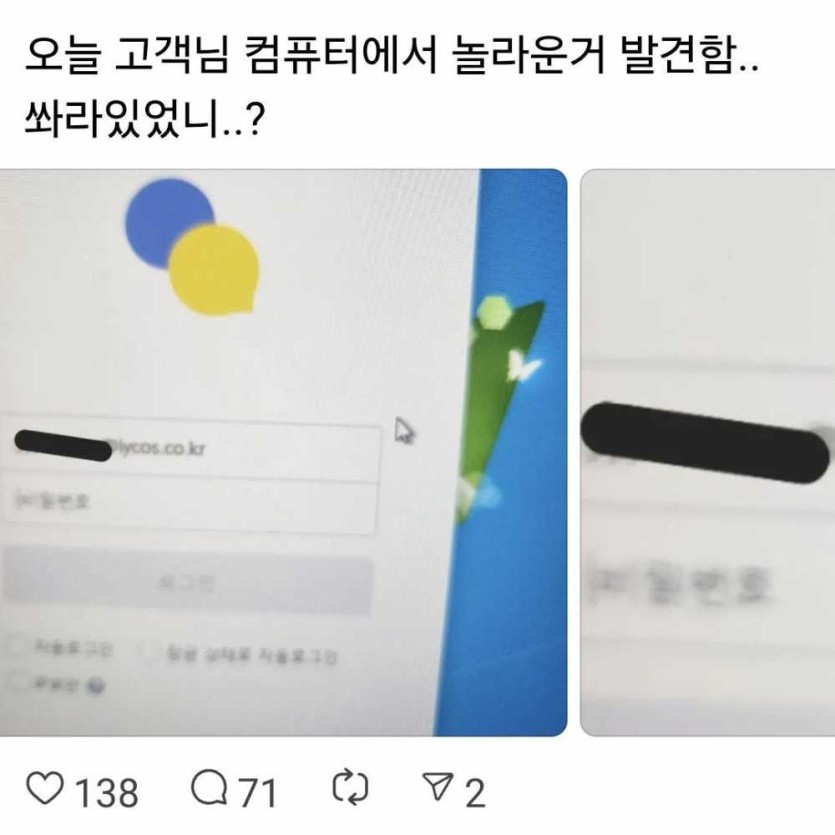This screenshot has width=835, height=835.
Task: Repost using the circular arrows icon
Action: click(x=350, y=787)
